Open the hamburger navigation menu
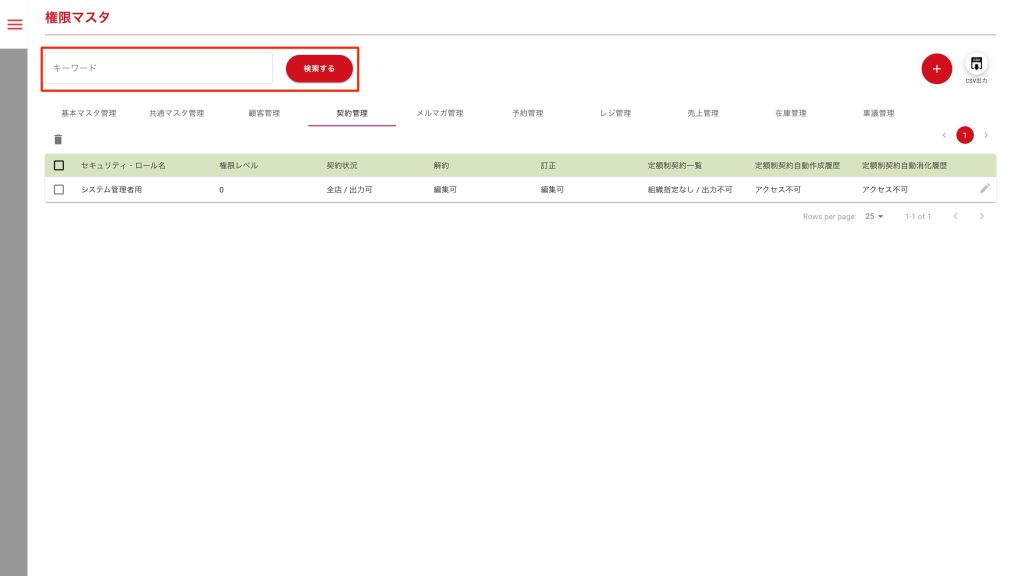The height and width of the screenshot is (576, 1024). coord(15,24)
